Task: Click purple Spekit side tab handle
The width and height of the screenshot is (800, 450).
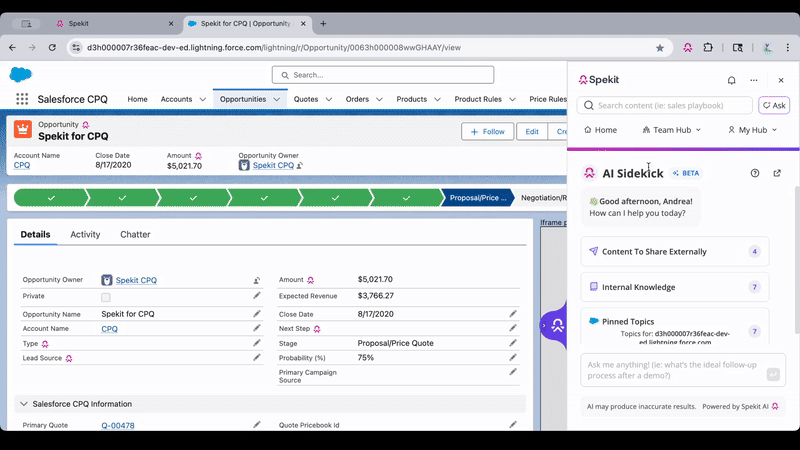Action: [x=554, y=325]
